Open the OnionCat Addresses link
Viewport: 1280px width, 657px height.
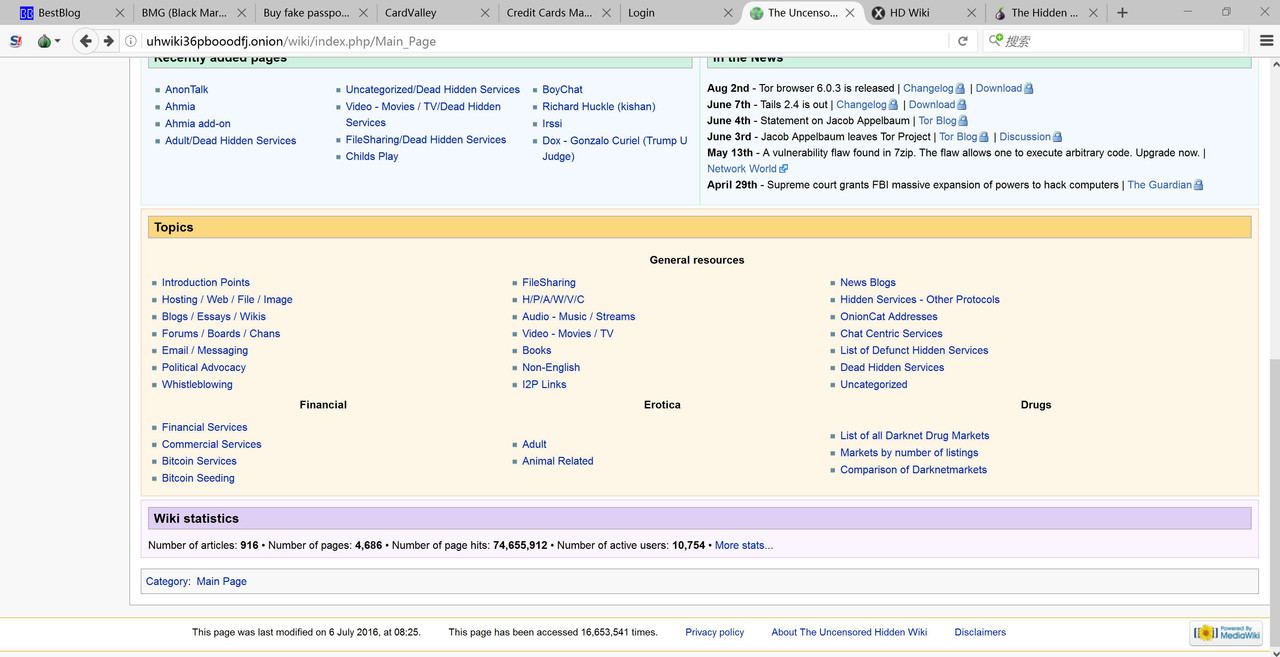[888, 317]
